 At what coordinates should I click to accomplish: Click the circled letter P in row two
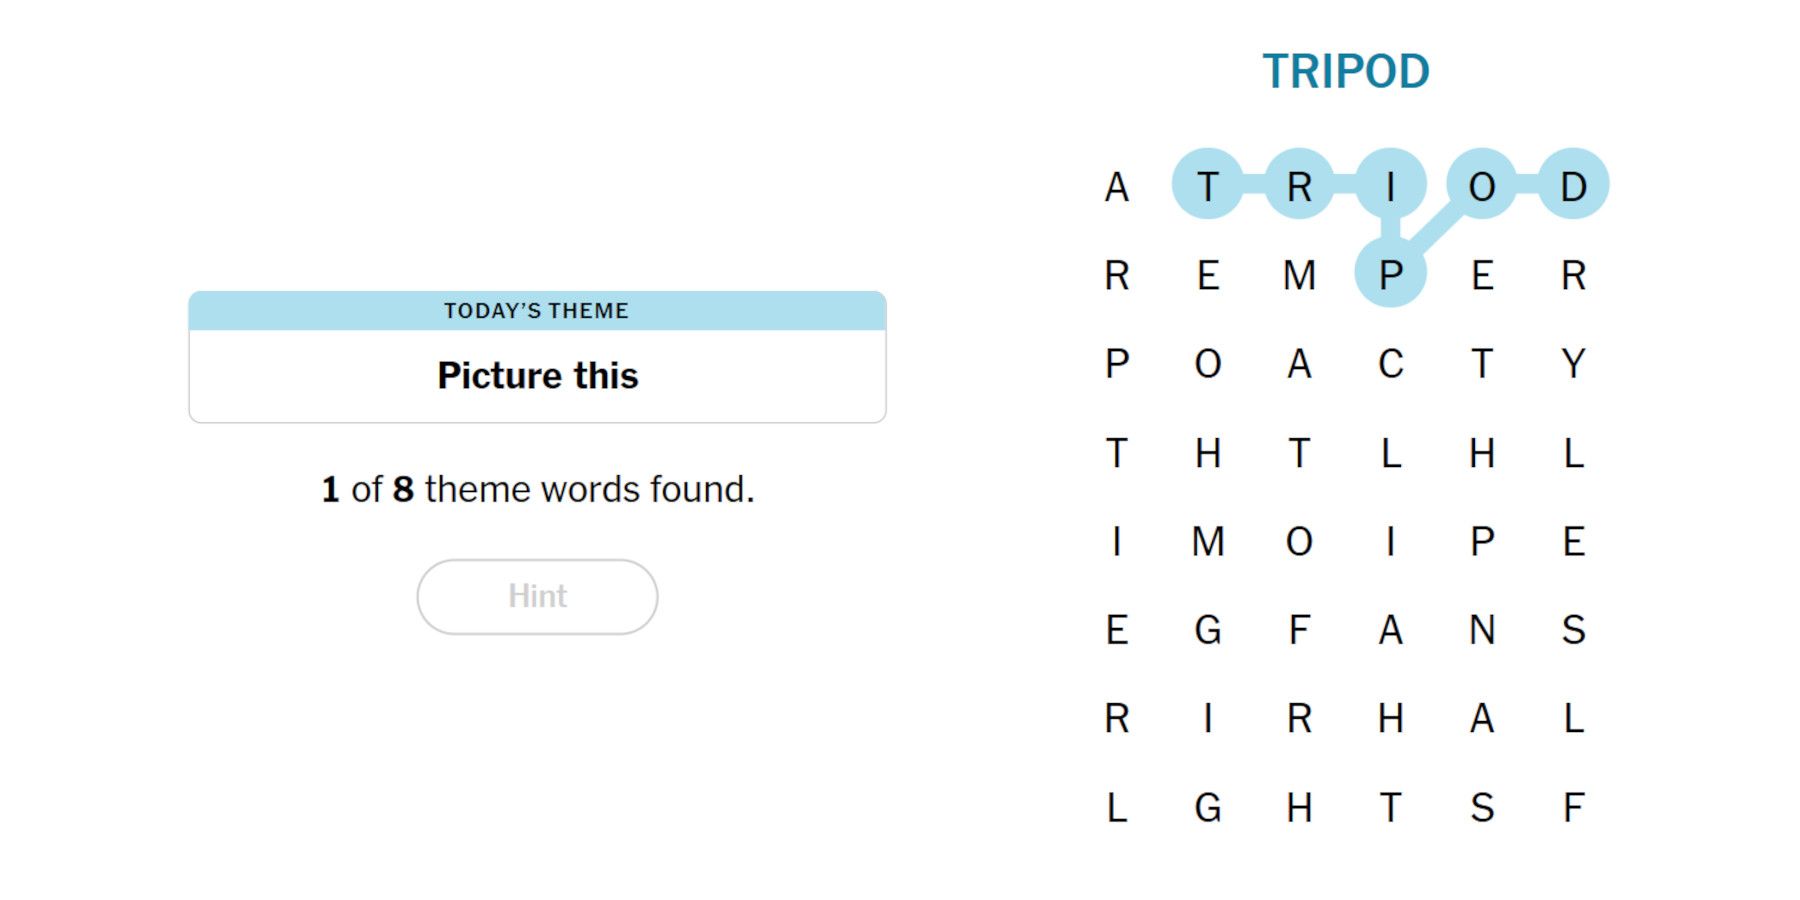[x=1391, y=275]
